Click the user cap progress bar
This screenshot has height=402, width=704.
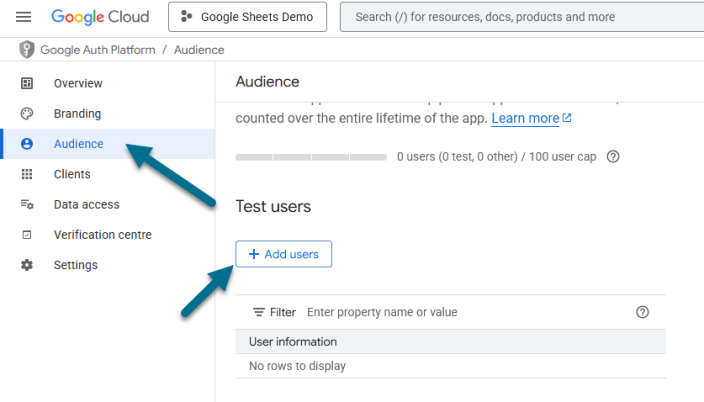(x=311, y=157)
